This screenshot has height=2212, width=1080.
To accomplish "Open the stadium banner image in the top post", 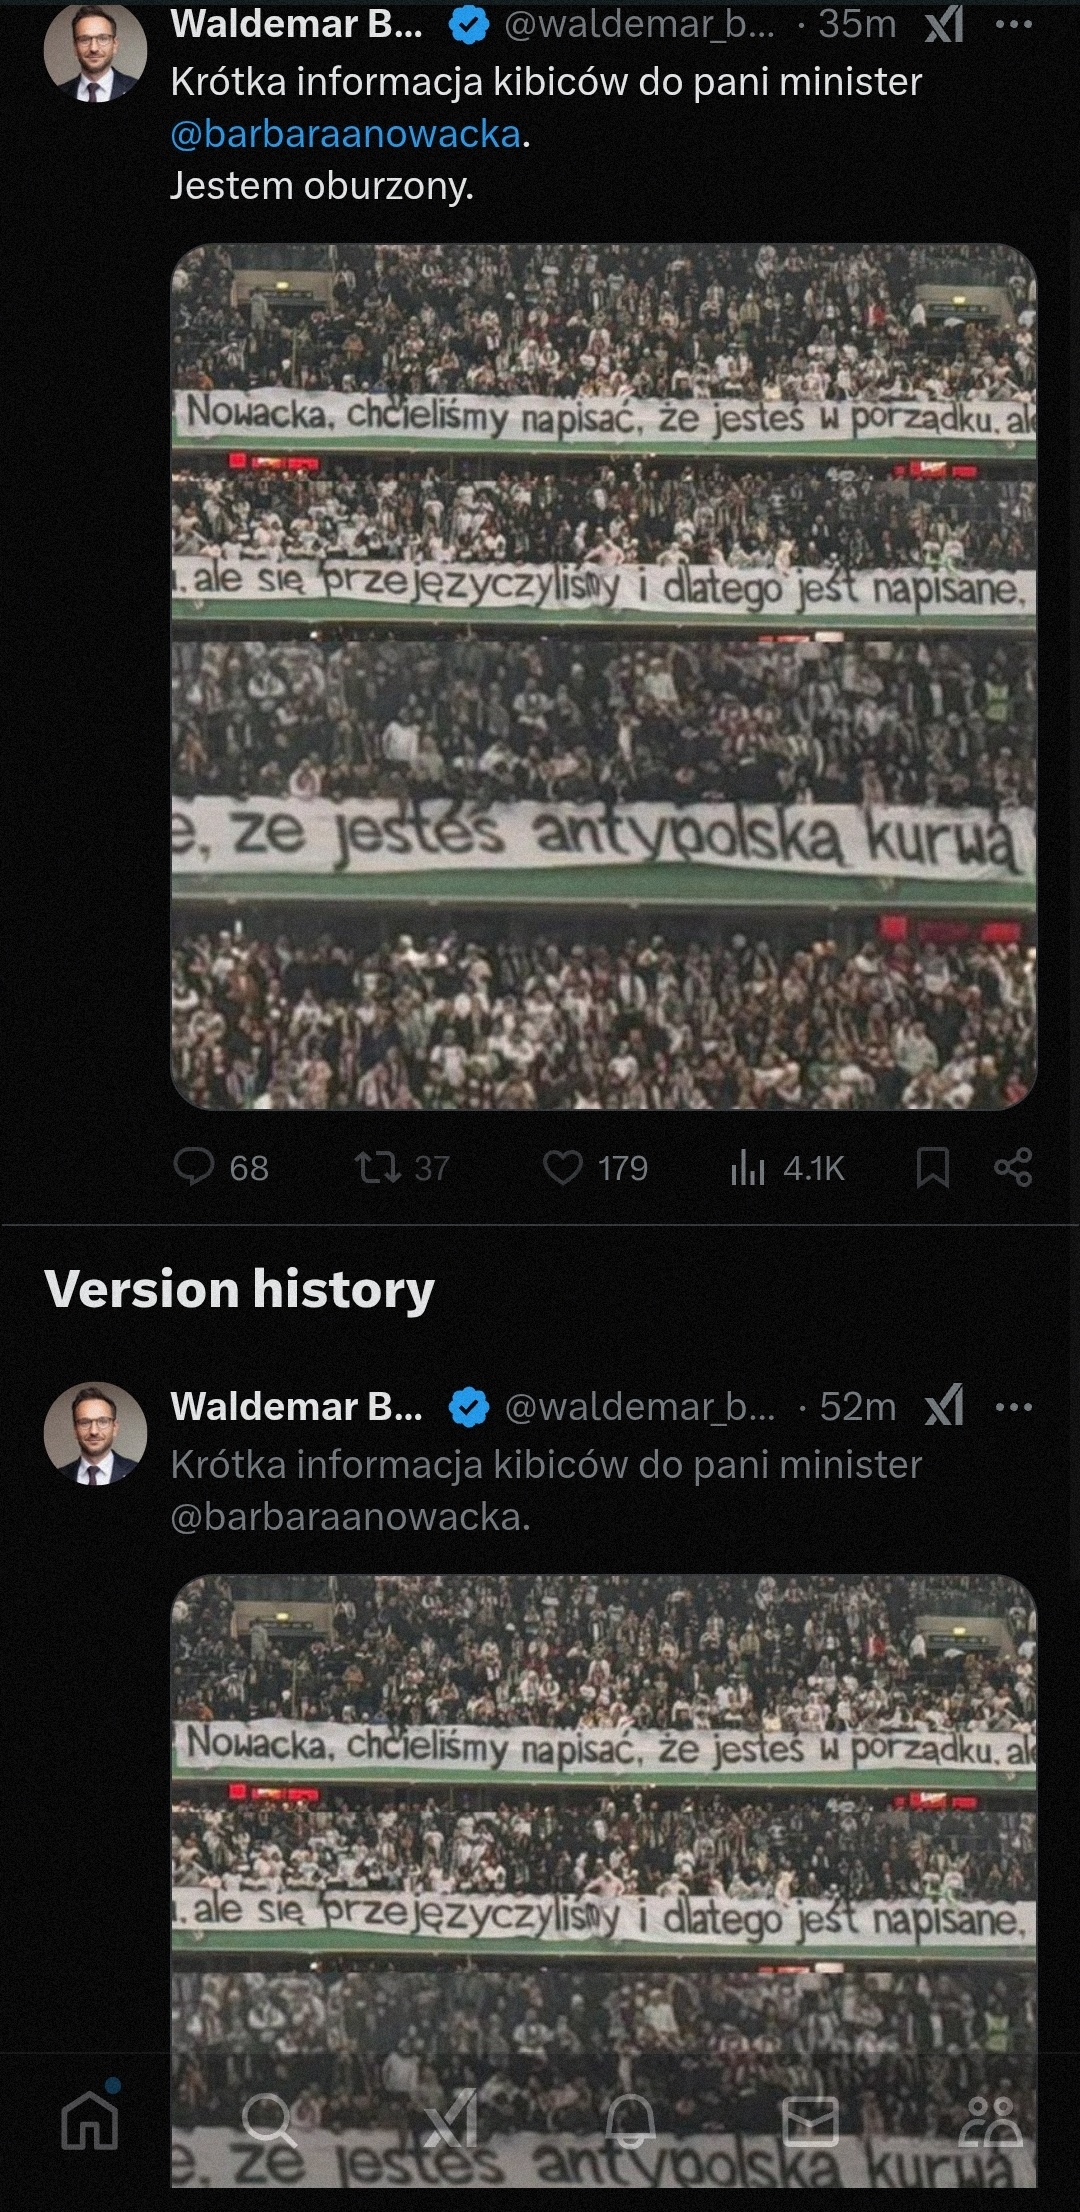I will point(603,677).
